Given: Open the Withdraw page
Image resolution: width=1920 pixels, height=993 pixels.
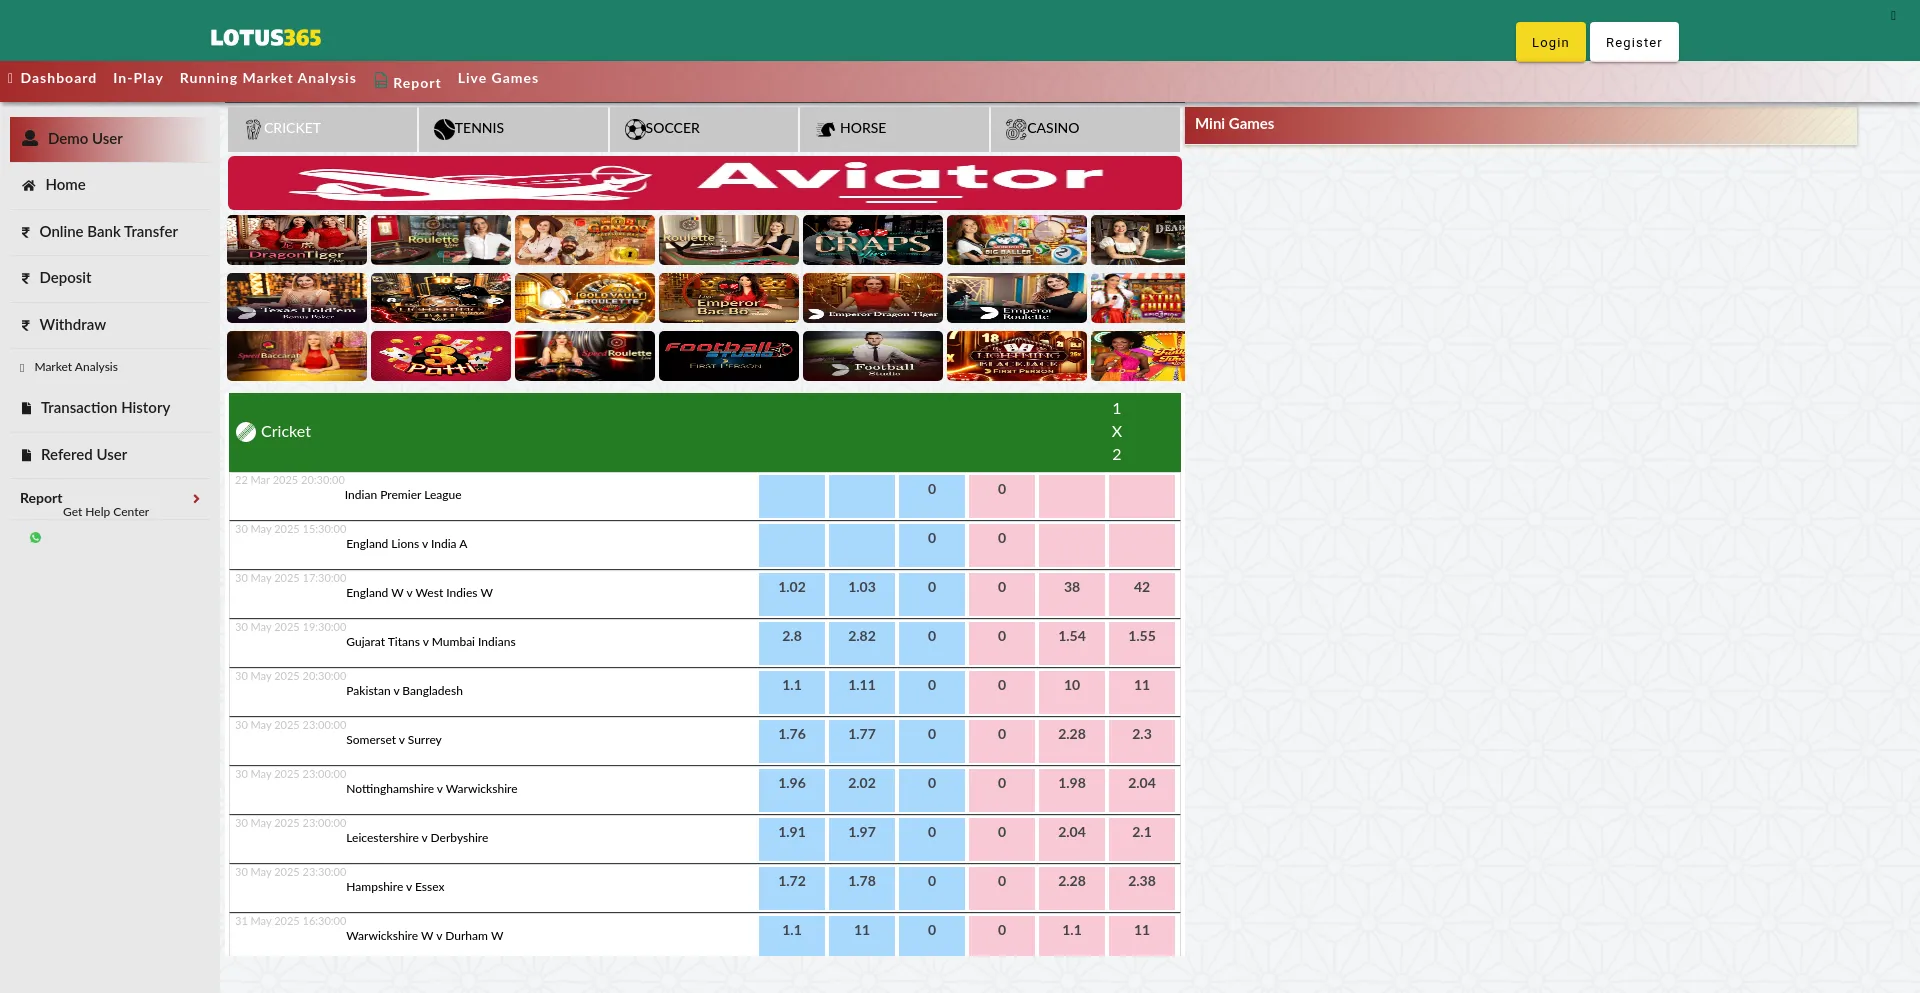Looking at the screenshot, I should [x=72, y=325].
